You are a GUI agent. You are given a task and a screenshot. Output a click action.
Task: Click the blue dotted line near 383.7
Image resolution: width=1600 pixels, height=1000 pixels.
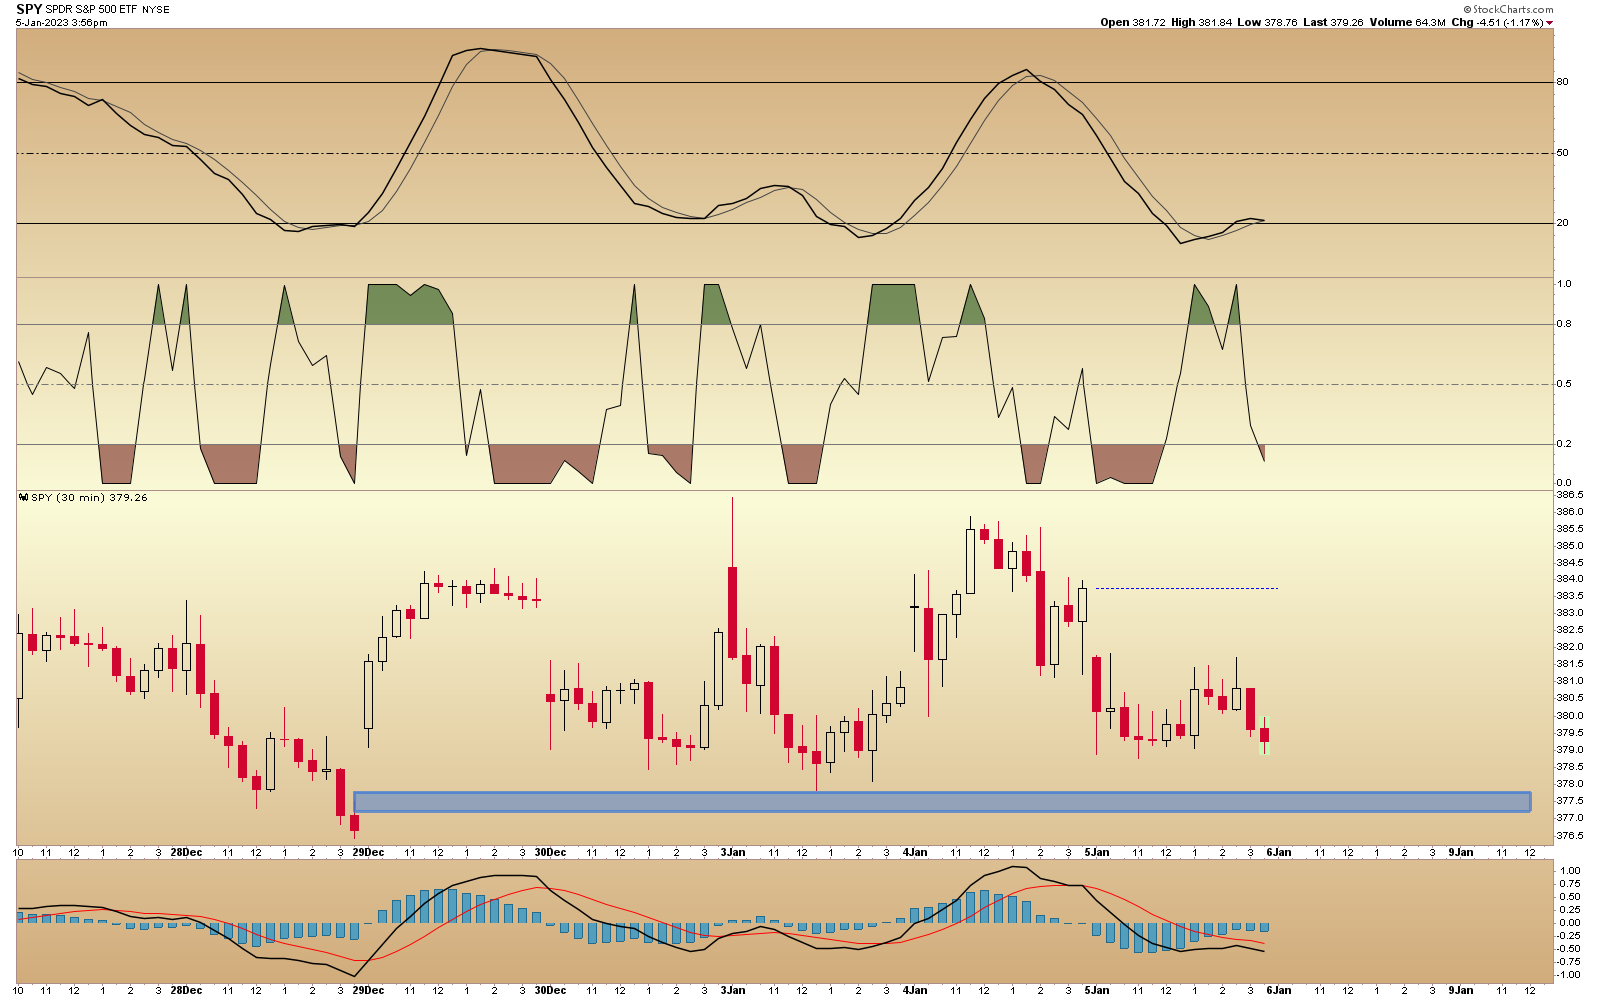tap(1186, 589)
